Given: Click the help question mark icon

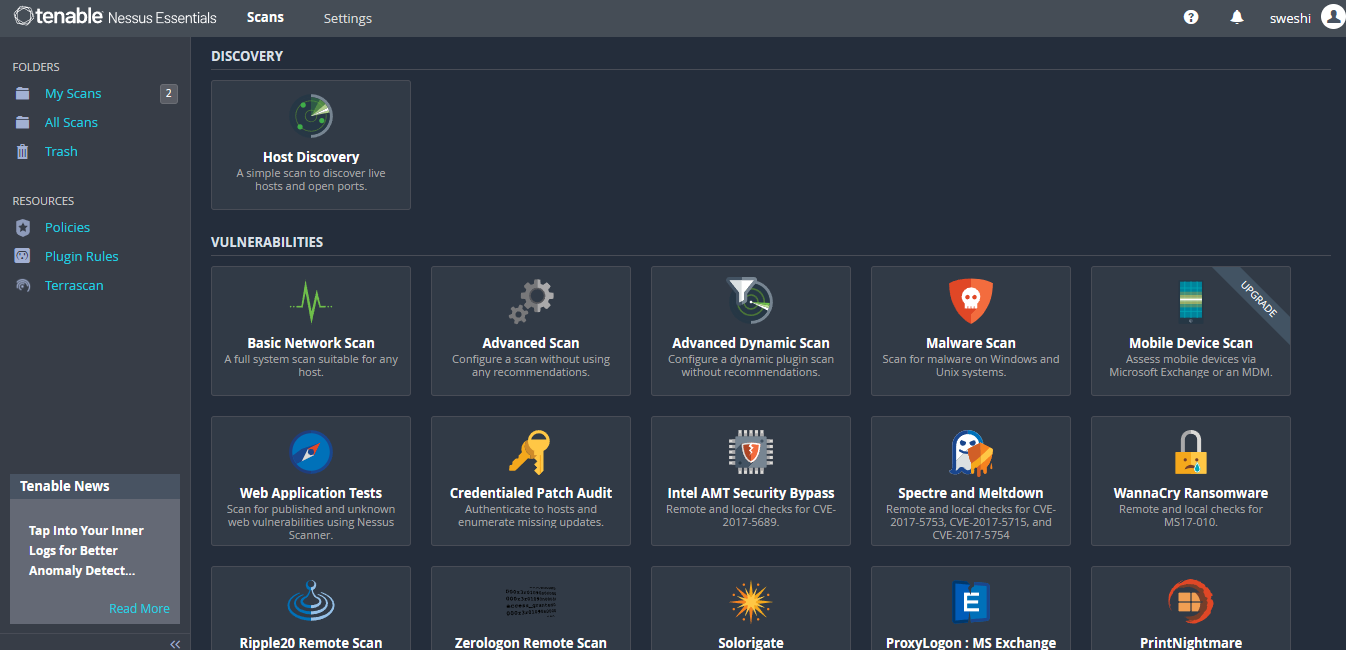Looking at the screenshot, I should [x=1191, y=17].
